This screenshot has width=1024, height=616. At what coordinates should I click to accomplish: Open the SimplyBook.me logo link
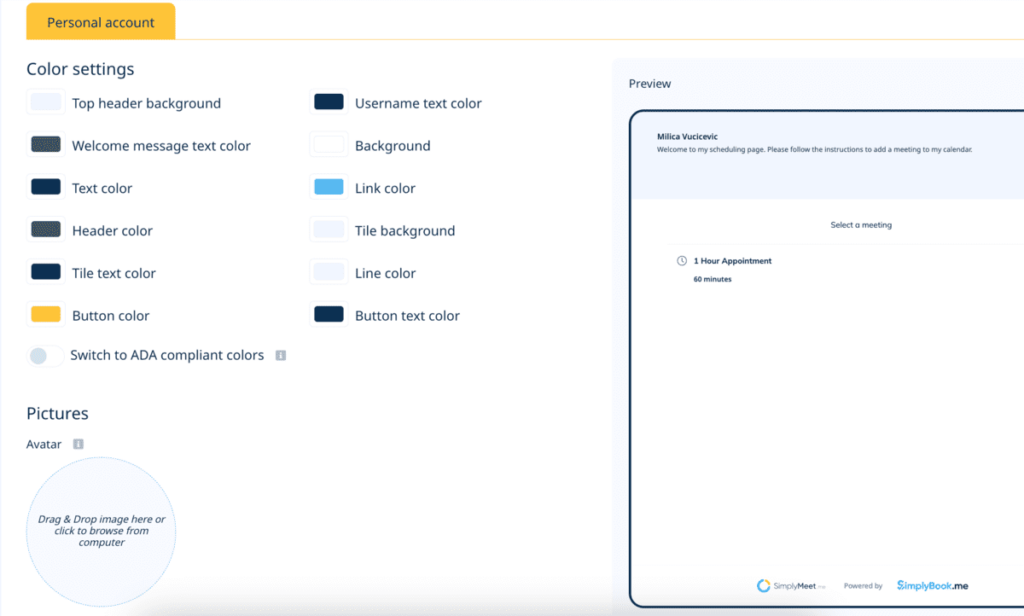pos(932,586)
